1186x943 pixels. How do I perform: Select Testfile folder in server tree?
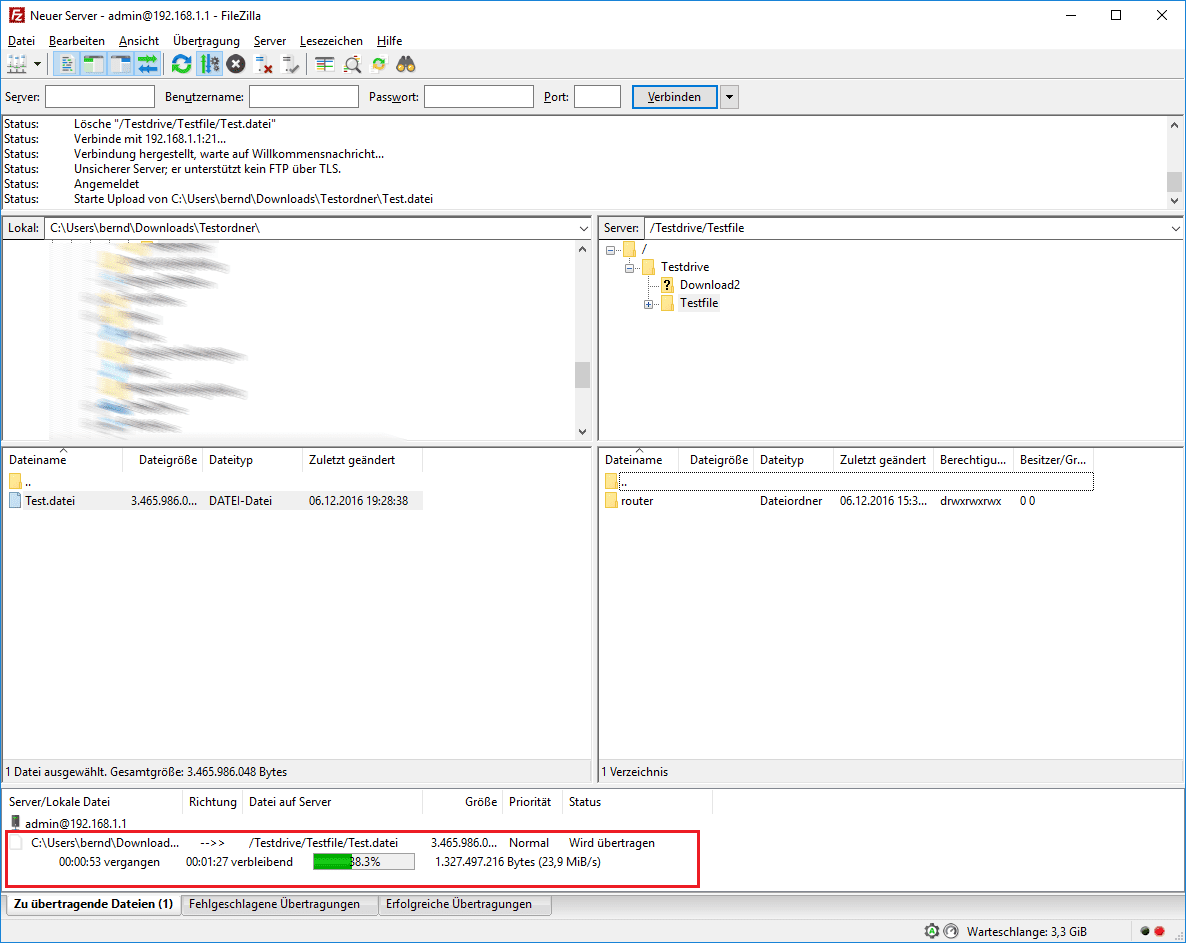pyautogui.click(x=699, y=303)
